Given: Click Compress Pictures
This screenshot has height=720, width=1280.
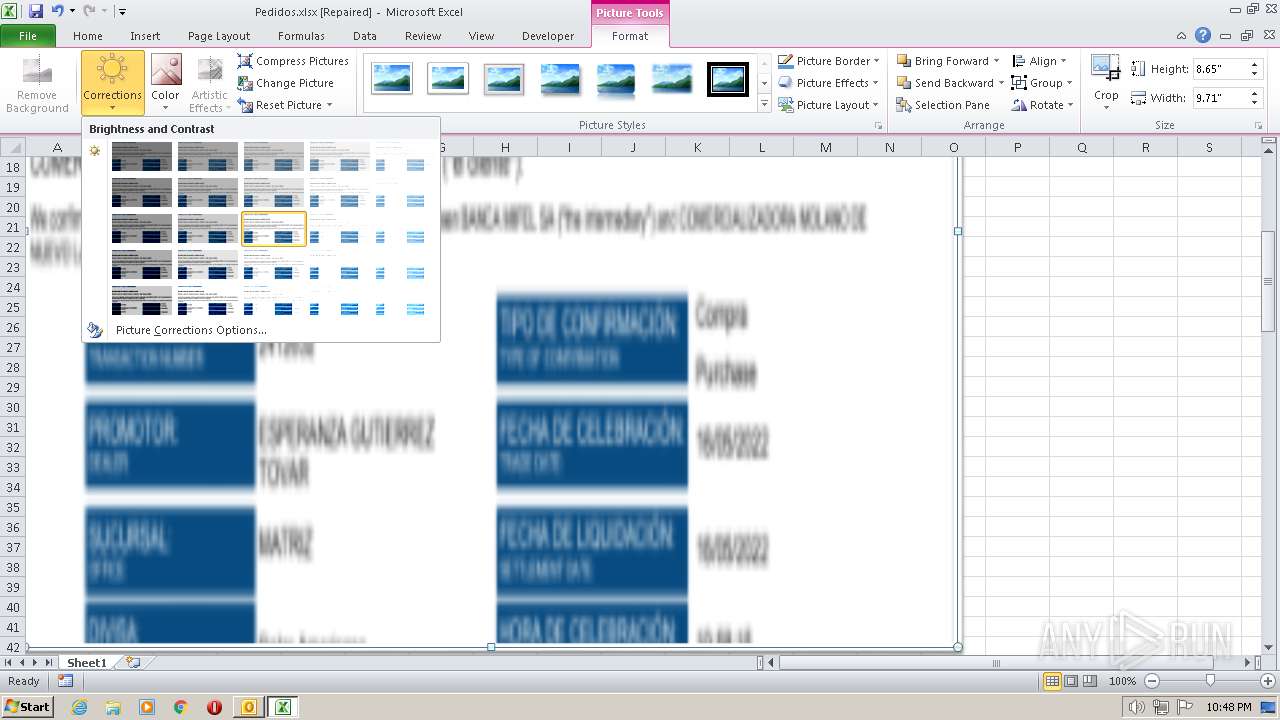Looking at the screenshot, I should 293,61.
